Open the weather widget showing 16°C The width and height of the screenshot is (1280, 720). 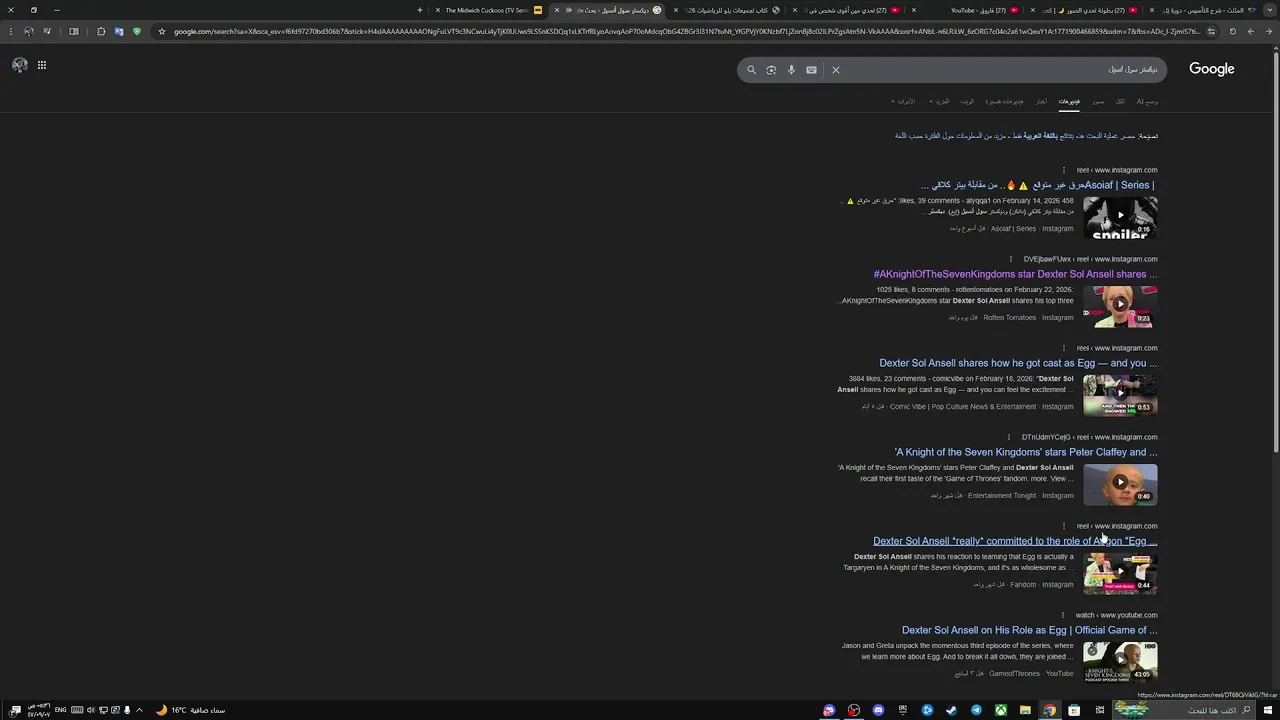click(x=191, y=710)
